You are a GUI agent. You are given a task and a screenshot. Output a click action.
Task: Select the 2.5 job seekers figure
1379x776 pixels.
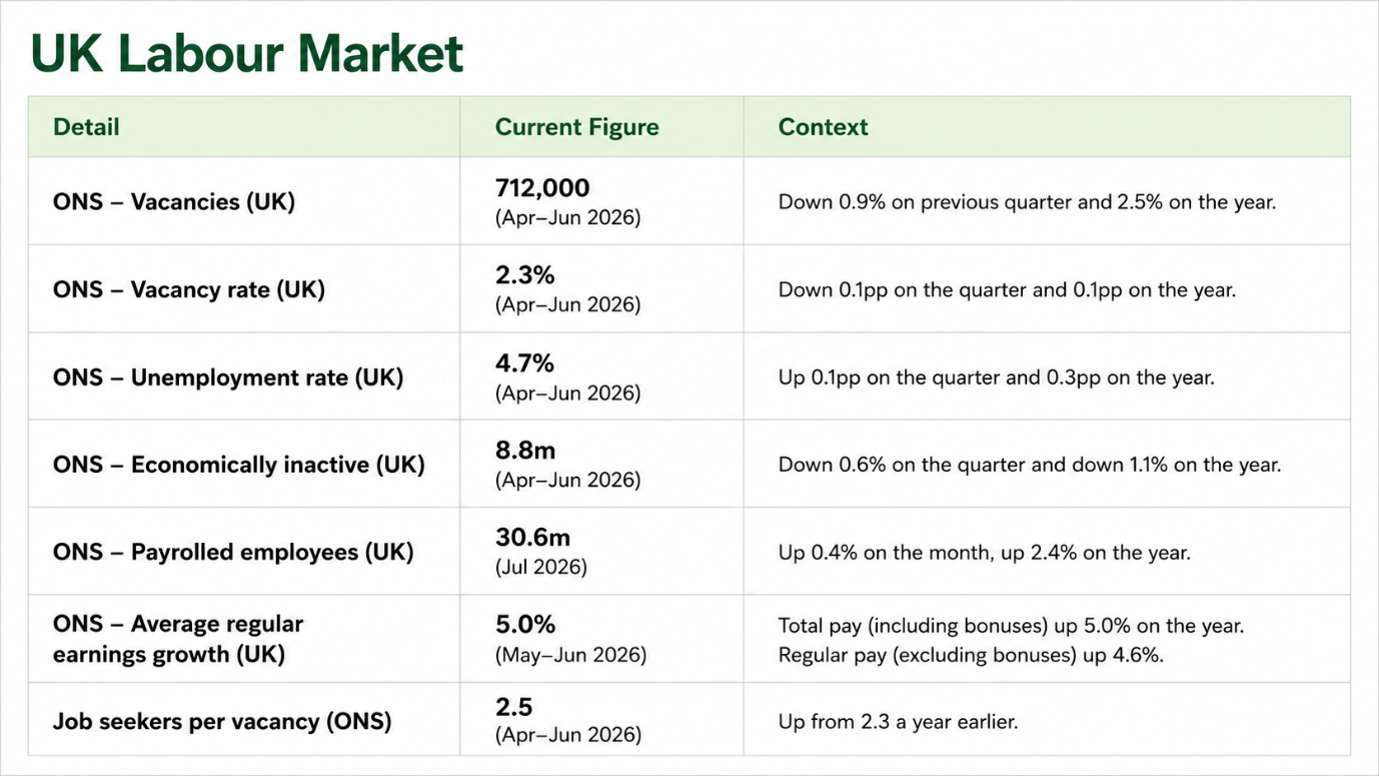[x=514, y=707]
